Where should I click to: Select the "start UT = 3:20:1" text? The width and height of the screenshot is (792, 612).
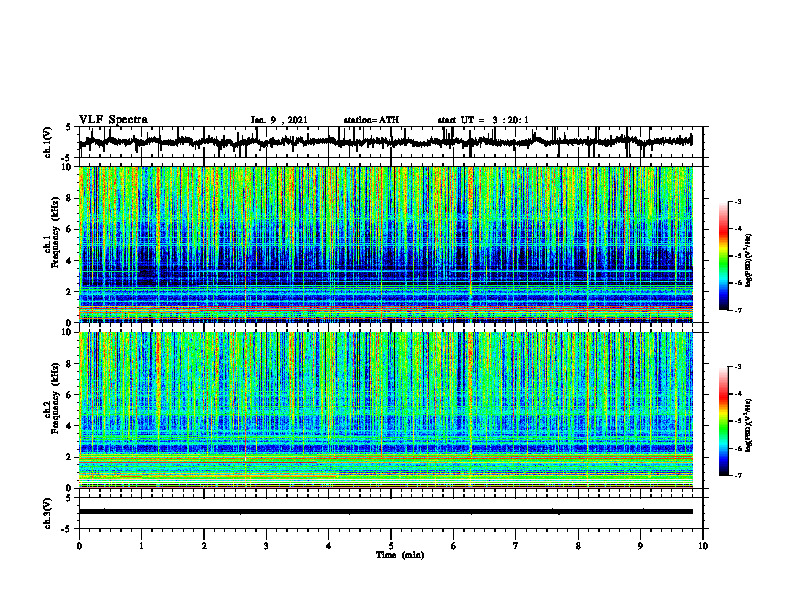point(483,120)
